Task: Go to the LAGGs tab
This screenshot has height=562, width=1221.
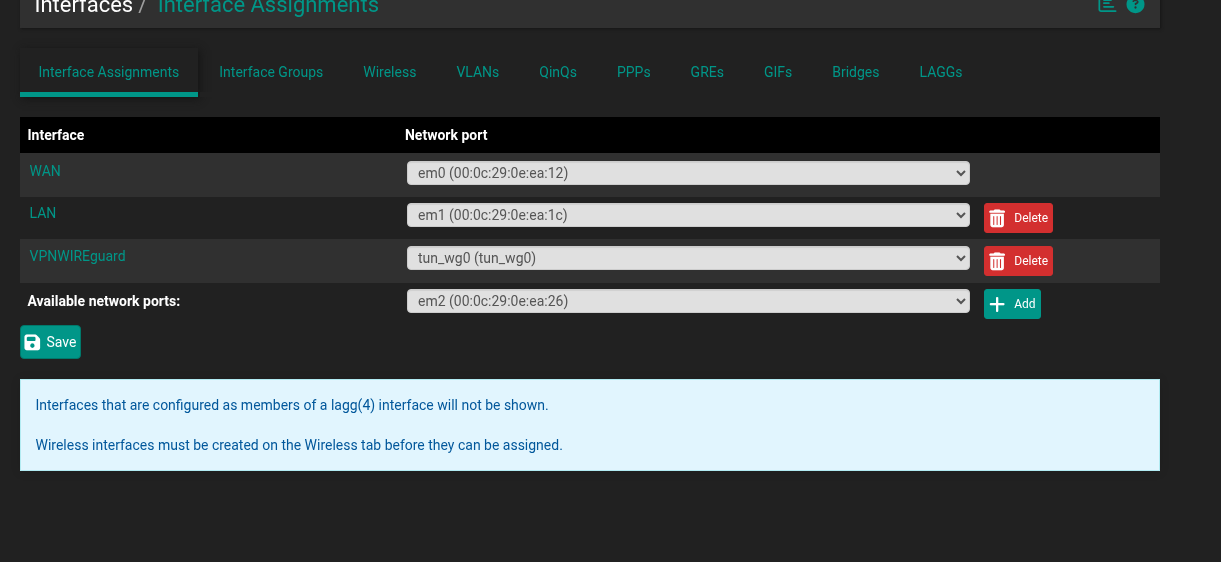Action: tap(941, 72)
